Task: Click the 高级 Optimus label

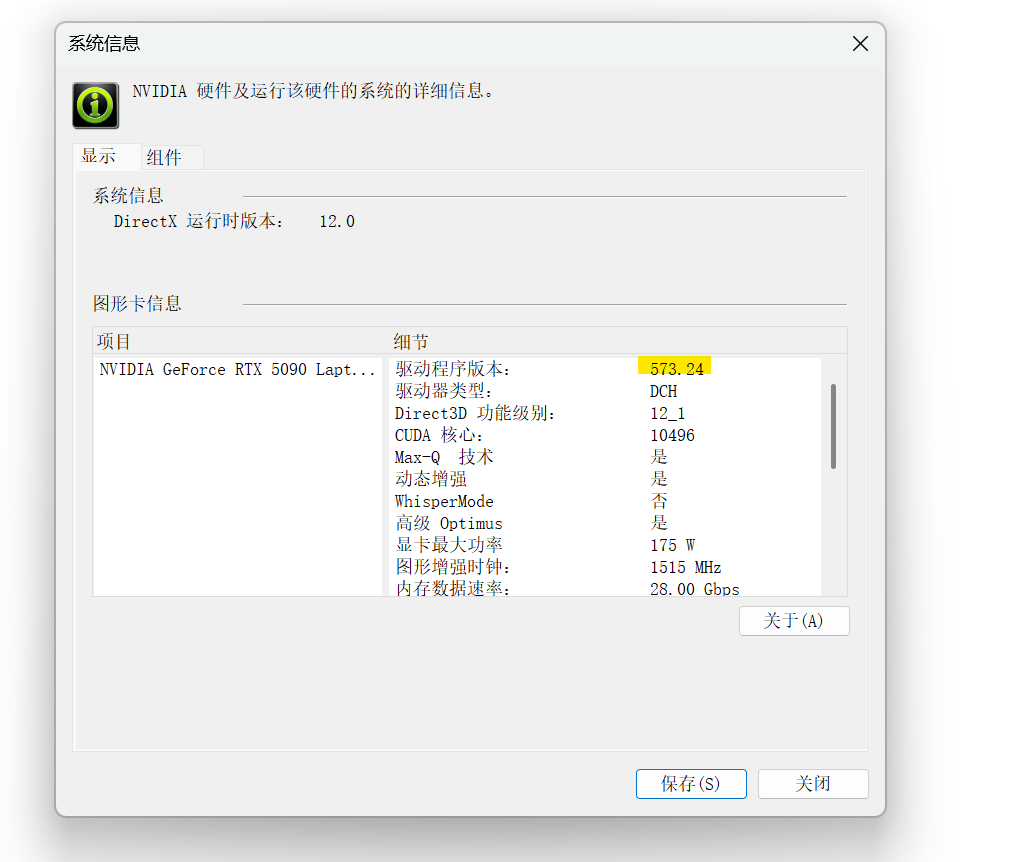Action: point(449,523)
